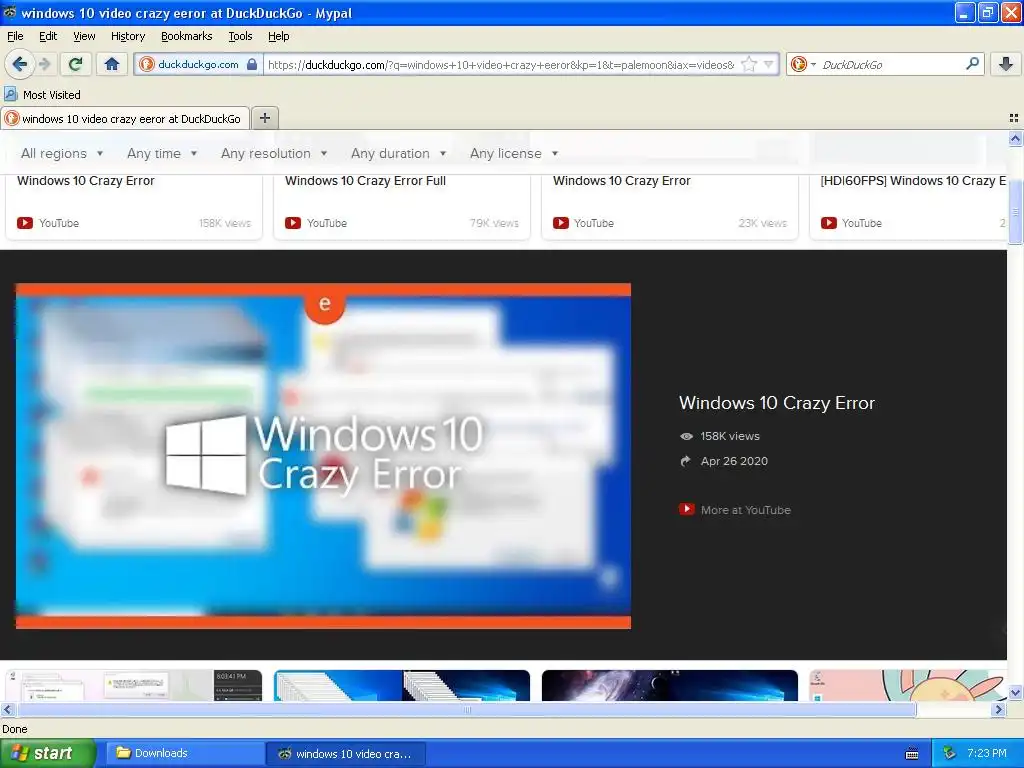Open the search engine selector dropdown
Viewport: 1024px width, 768px height.
pyautogui.click(x=803, y=64)
